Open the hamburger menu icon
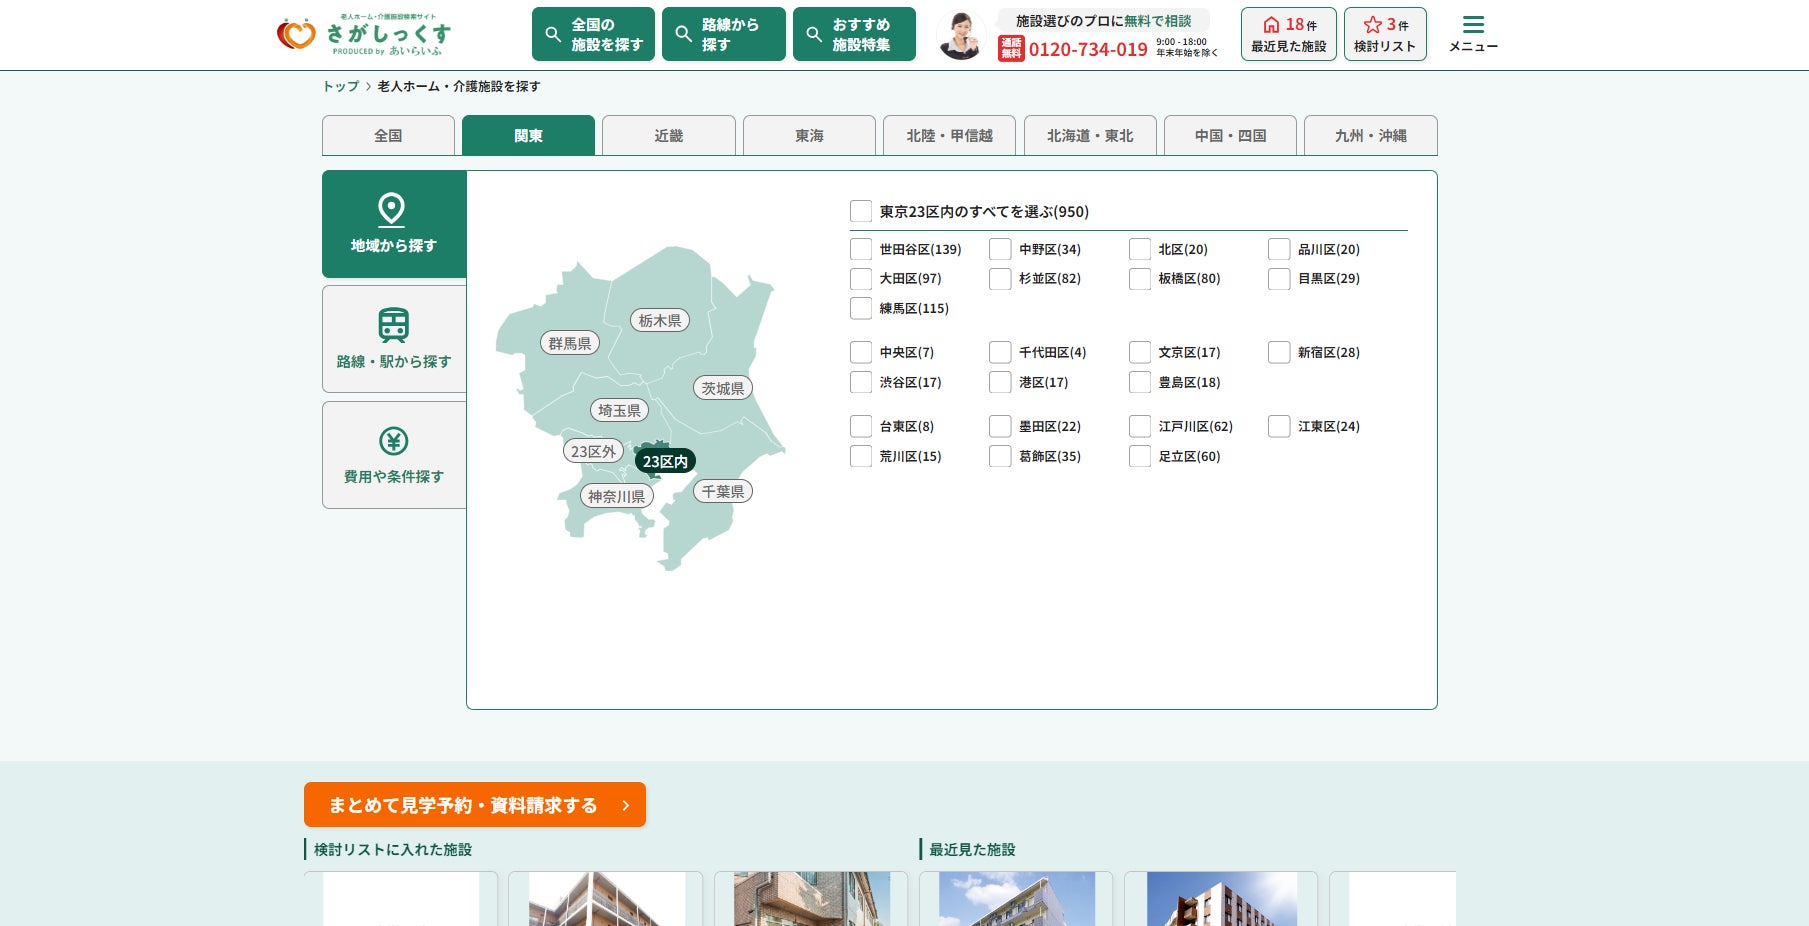 pos(1473,25)
